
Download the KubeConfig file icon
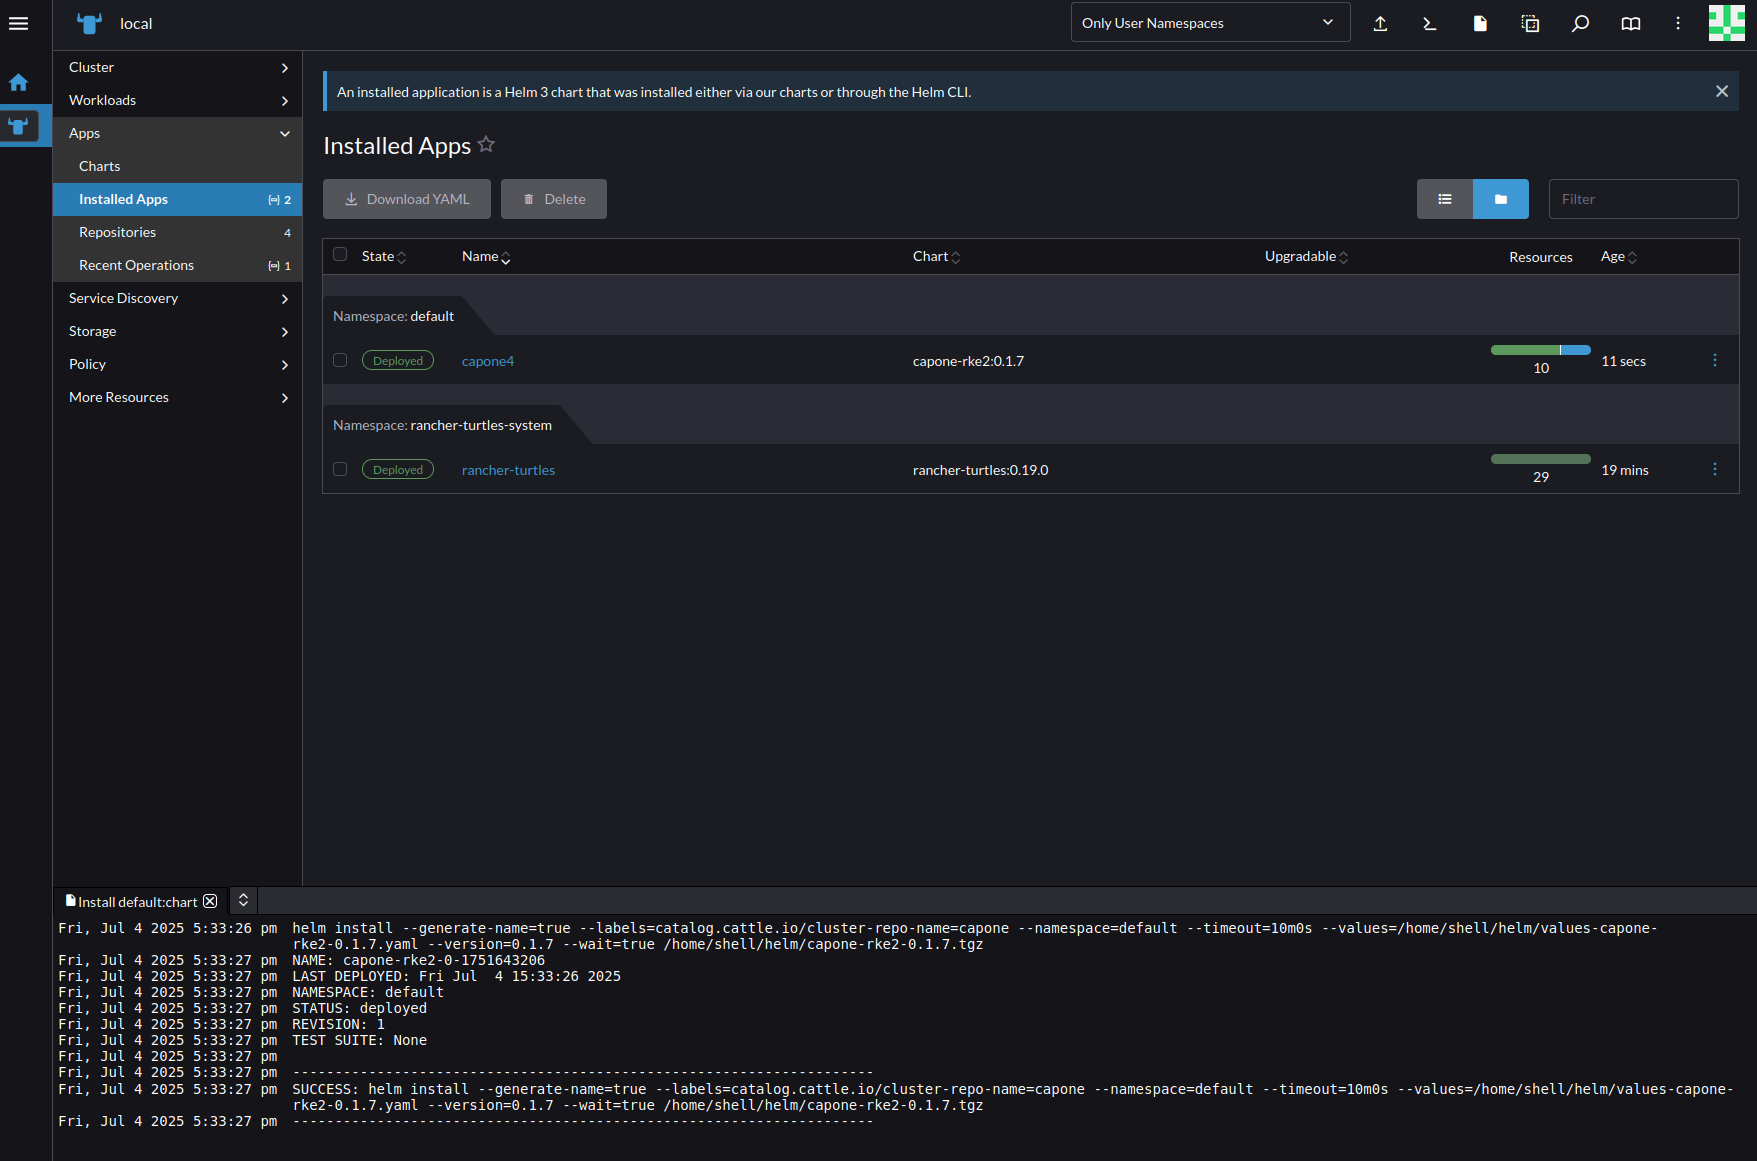click(x=1480, y=23)
